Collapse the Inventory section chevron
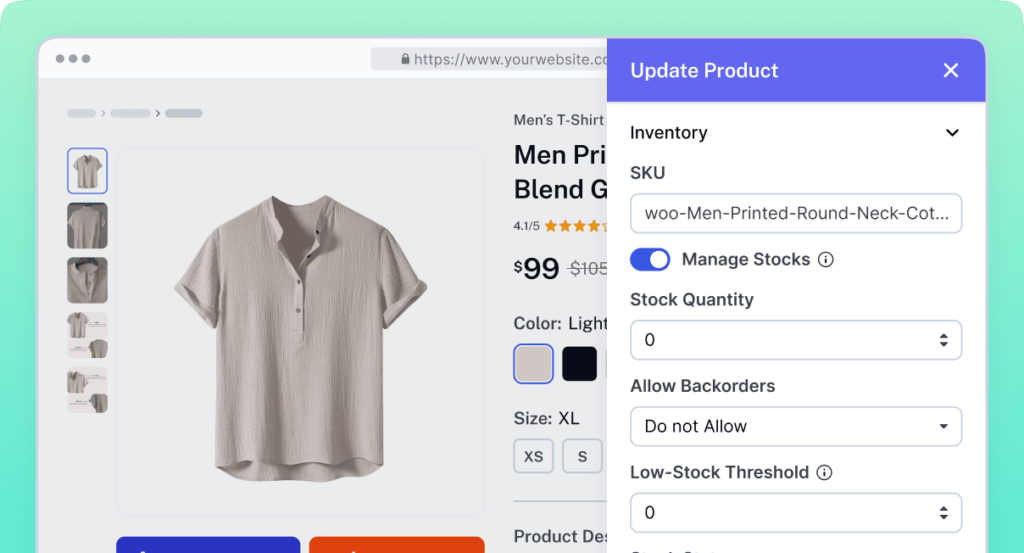The height and width of the screenshot is (553, 1024). click(952, 133)
